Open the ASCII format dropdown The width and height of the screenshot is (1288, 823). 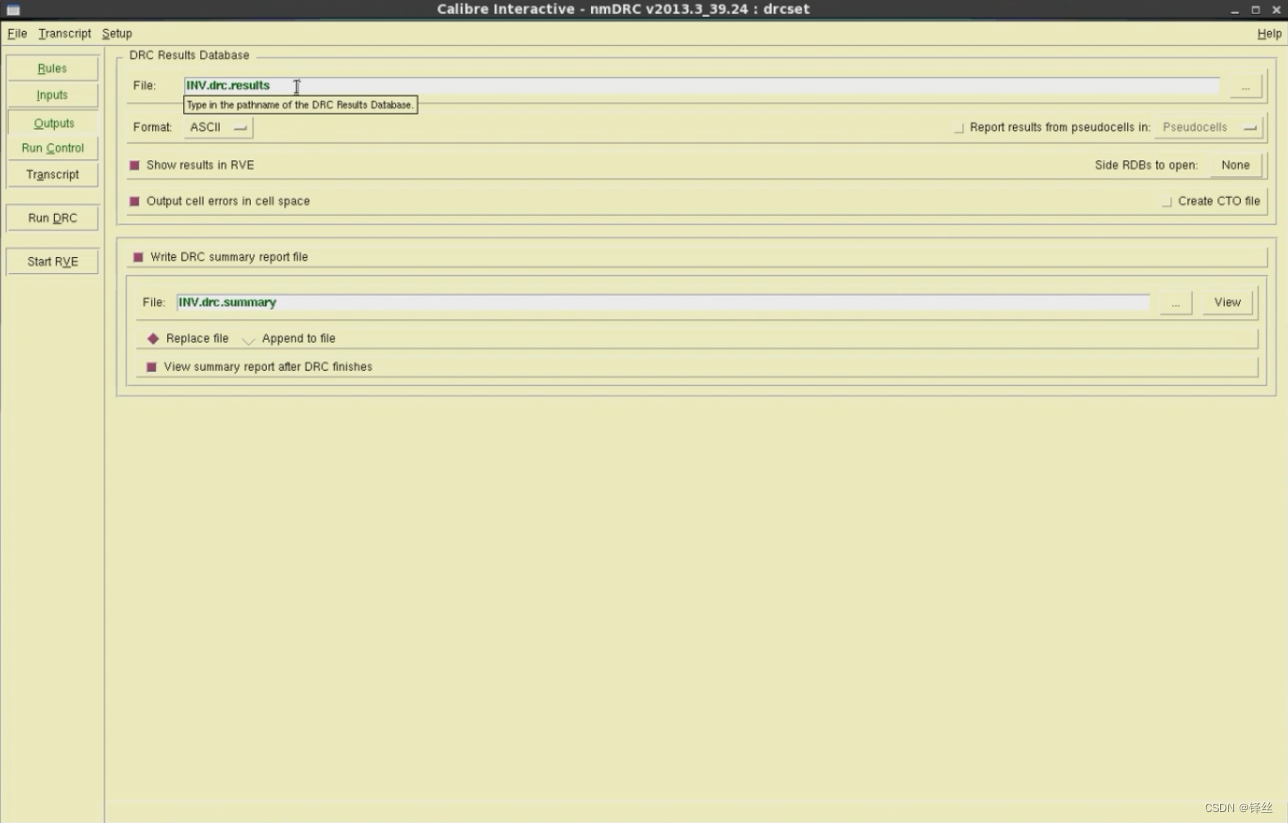tap(218, 127)
